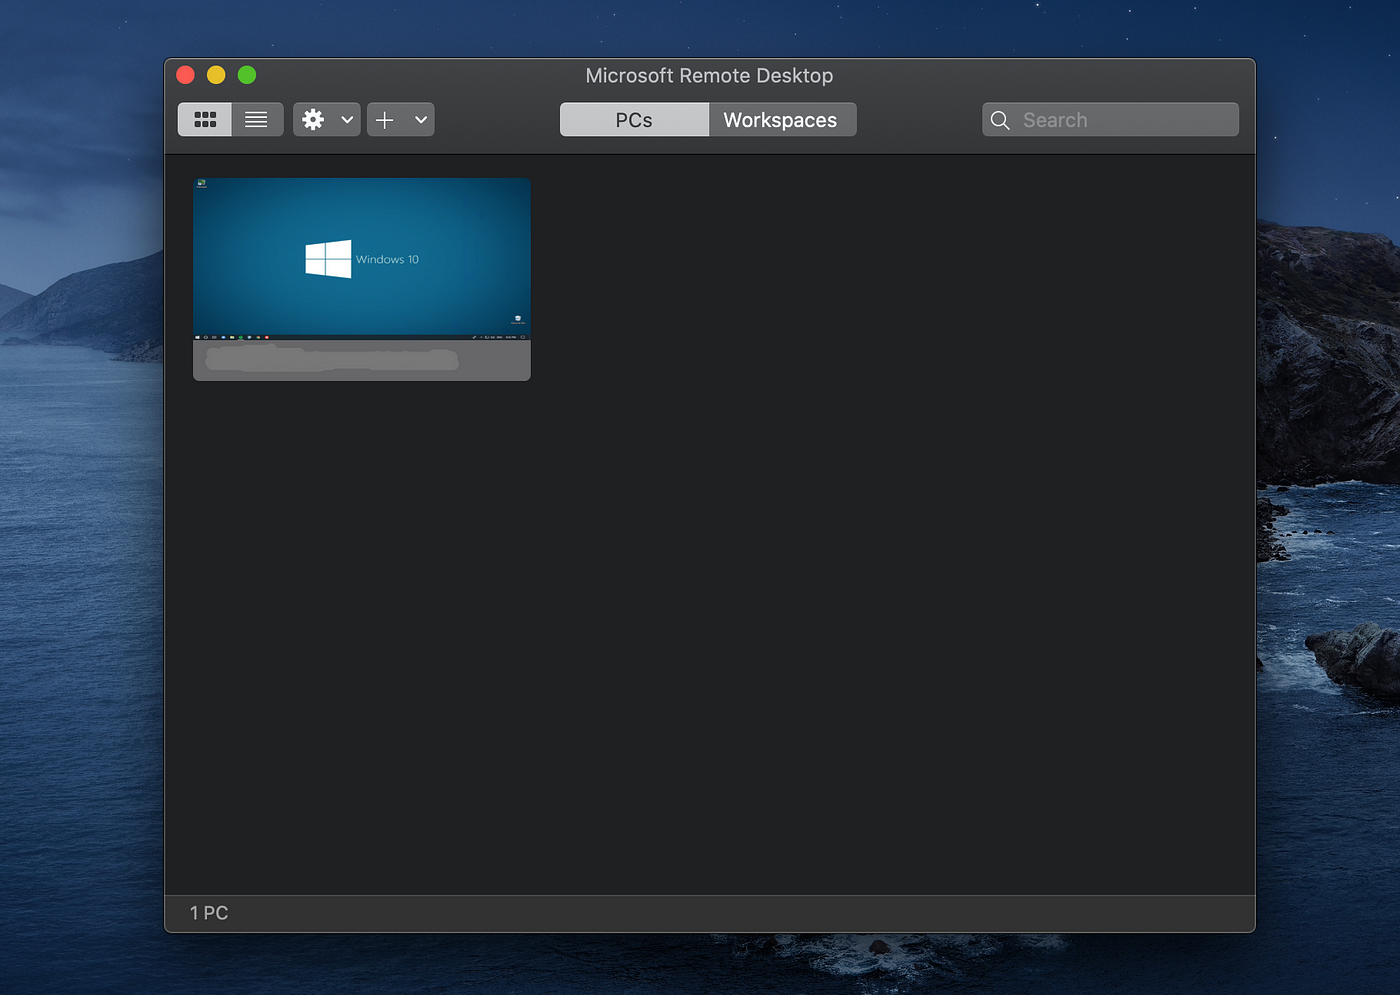
Task: Expand the gear dropdown arrow
Action: click(x=347, y=120)
